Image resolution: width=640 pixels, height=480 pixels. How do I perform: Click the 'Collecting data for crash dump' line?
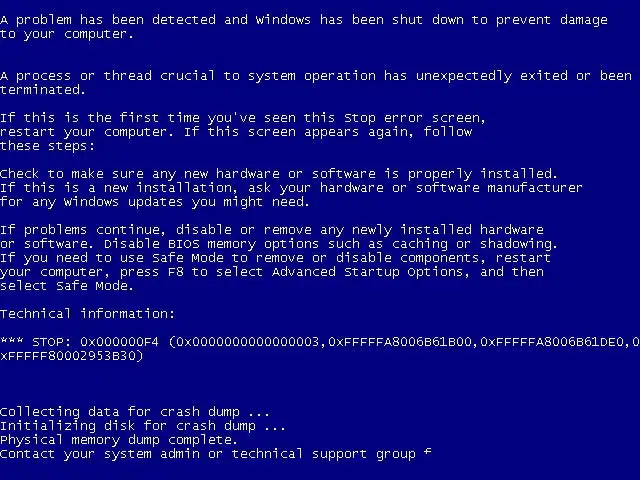[x=135, y=412]
